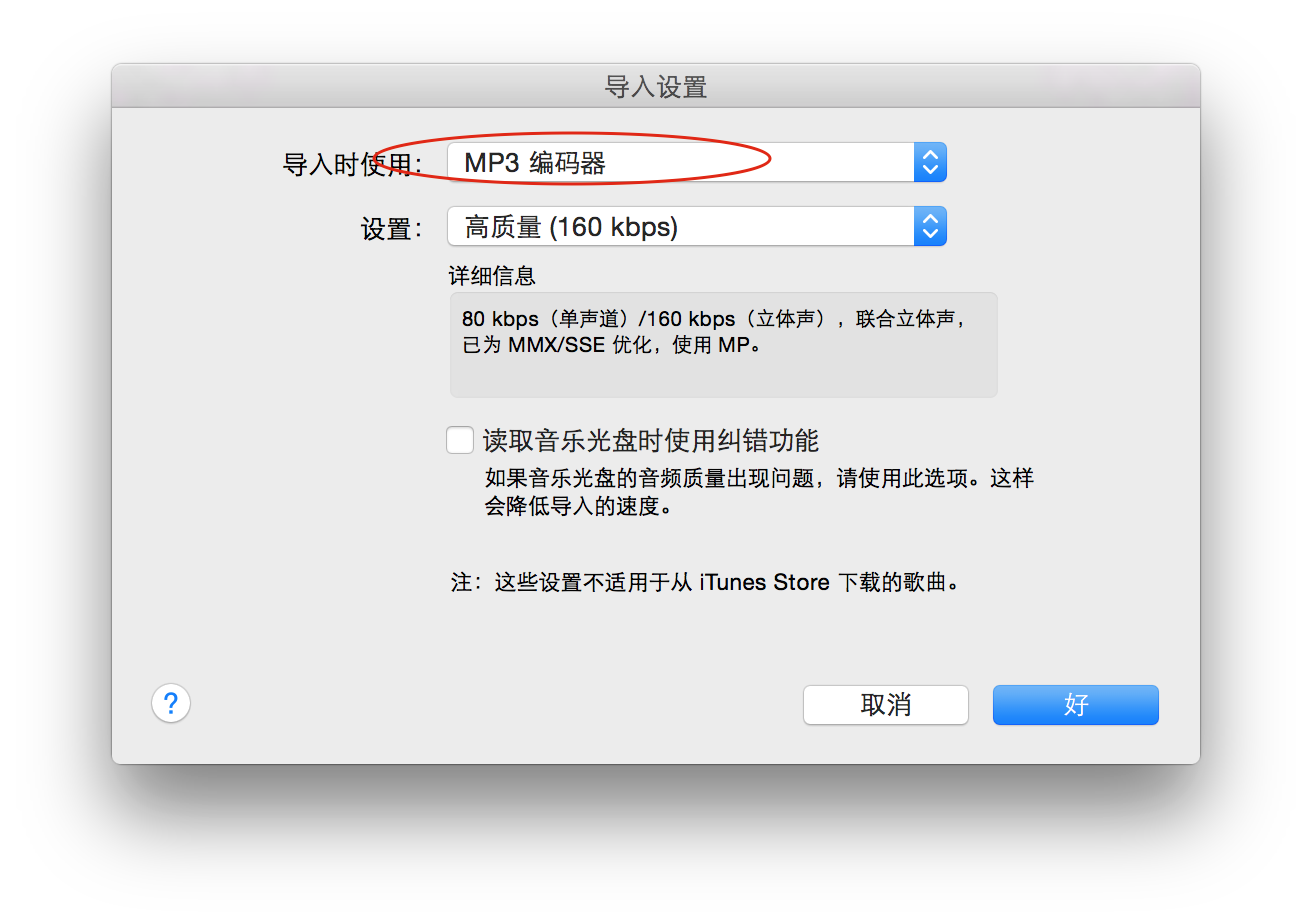Viewport: 1312px width, 924px height.
Task: Click inside the 详细信息 gray details box
Action: coord(724,345)
